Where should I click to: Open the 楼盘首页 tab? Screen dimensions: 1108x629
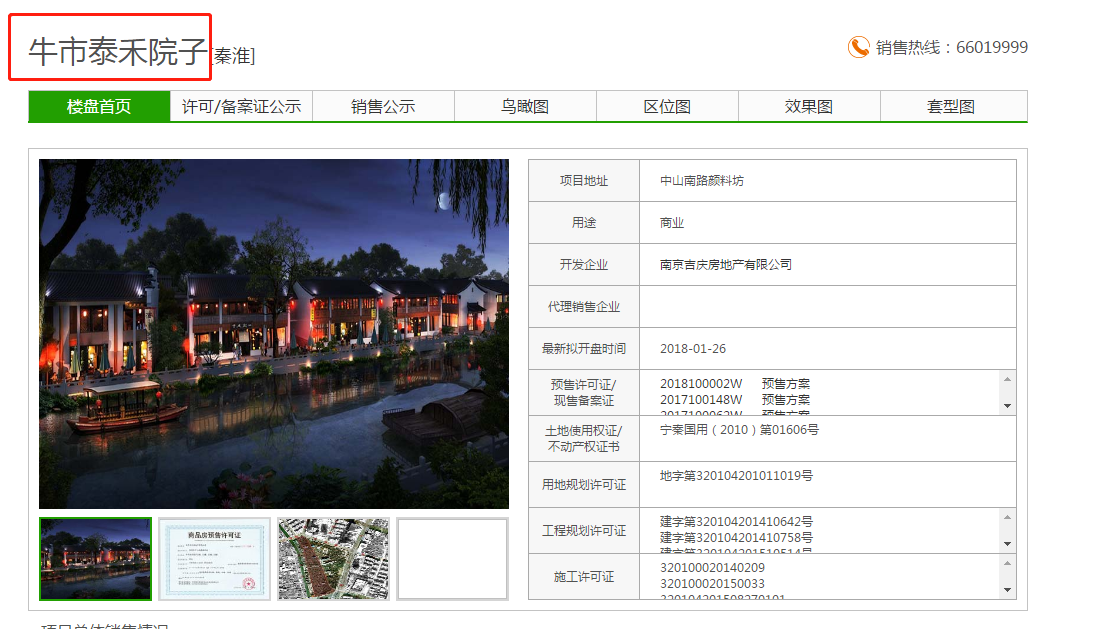pos(99,107)
